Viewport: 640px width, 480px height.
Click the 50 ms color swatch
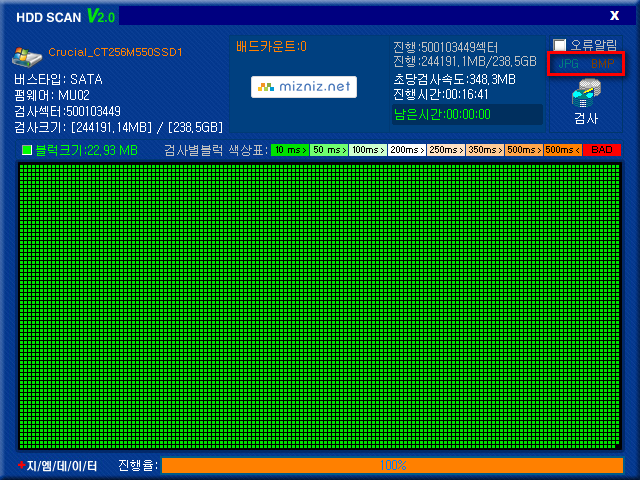[329, 150]
